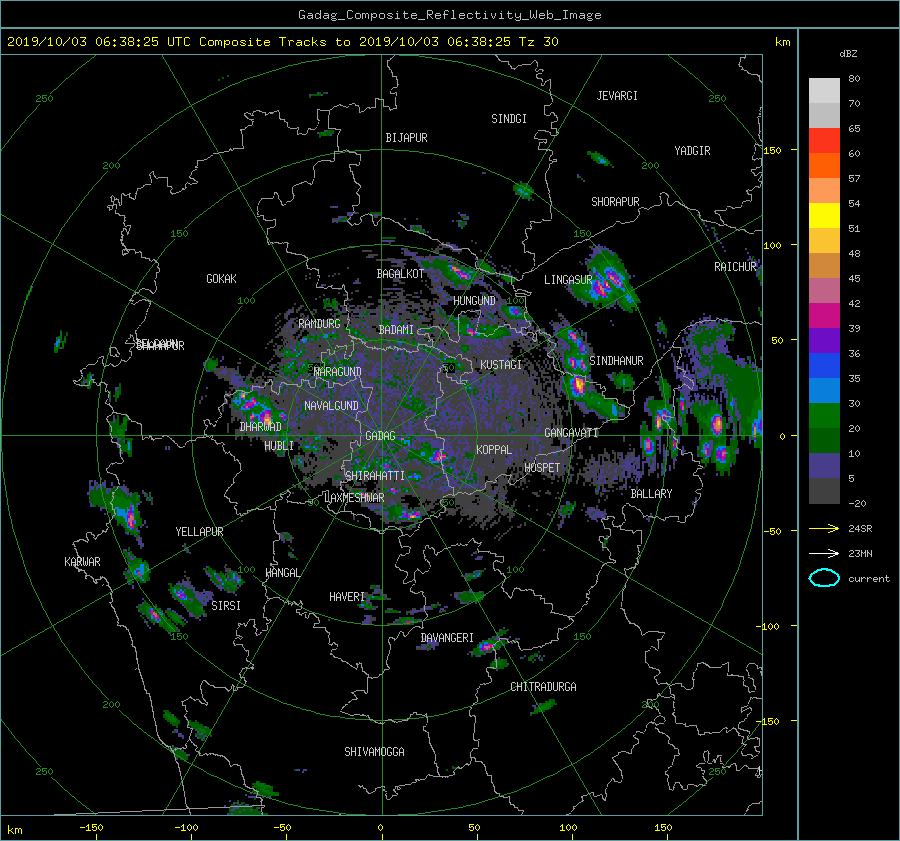This screenshot has width=900, height=841.
Task: Click the DHARWAD city label
Action: tap(261, 427)
